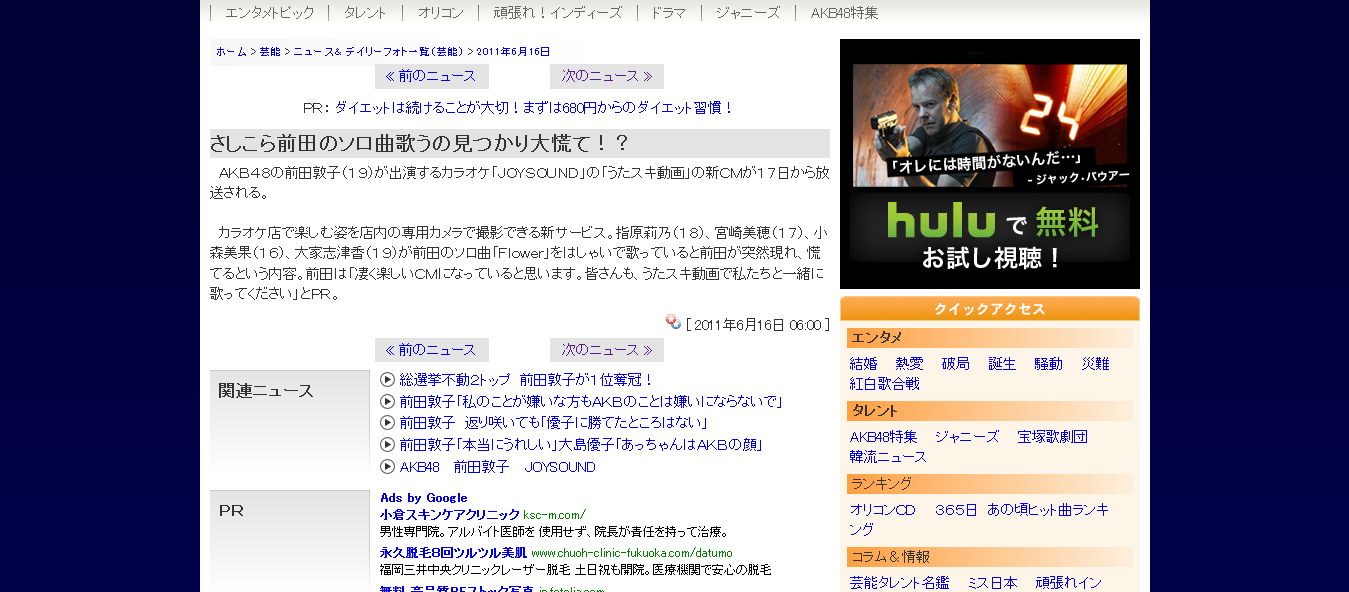Viewport: 1349px width, 592px height.
Task: Go to the オリコン navigation item
Action: click(441, 13)
